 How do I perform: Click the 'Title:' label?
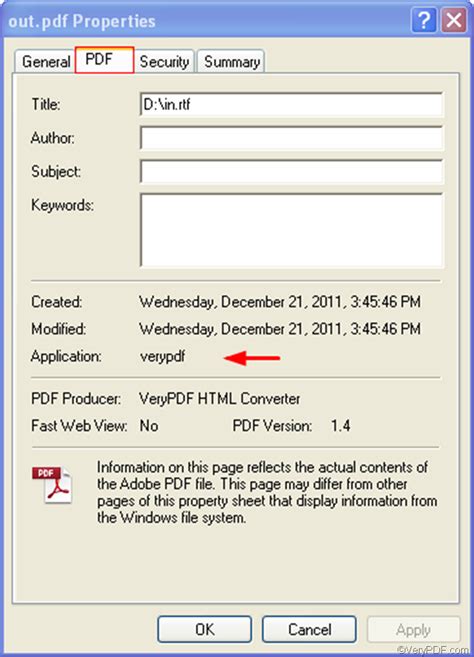pos(46,104)
